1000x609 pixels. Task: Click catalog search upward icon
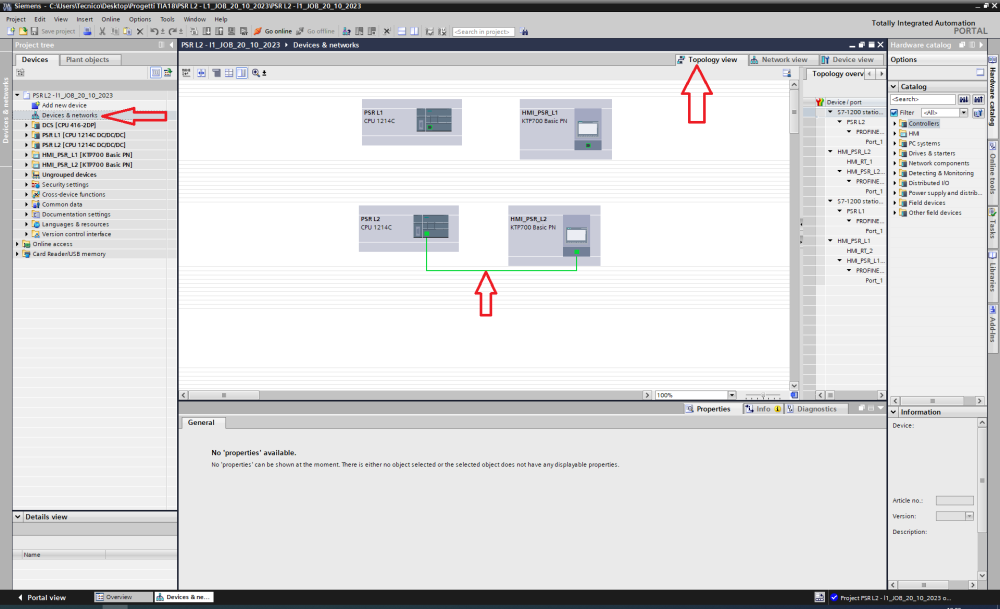[x=978, y=99]
